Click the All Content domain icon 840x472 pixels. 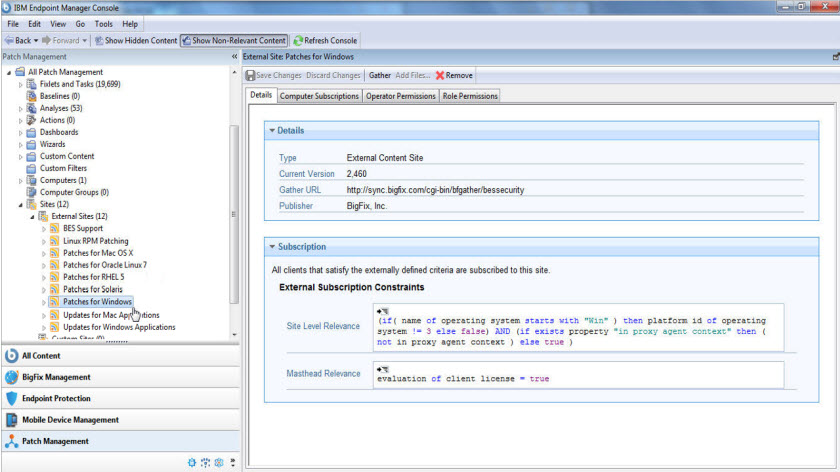click(12, 356)
